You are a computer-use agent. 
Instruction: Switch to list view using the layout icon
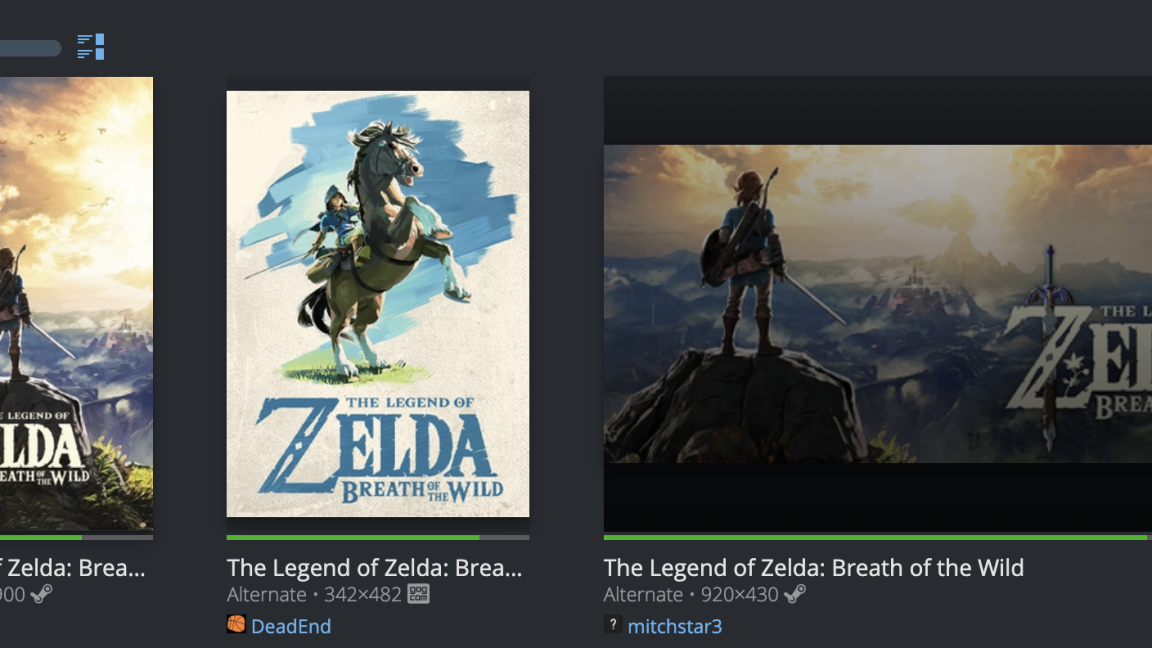(x=90, y=46)
